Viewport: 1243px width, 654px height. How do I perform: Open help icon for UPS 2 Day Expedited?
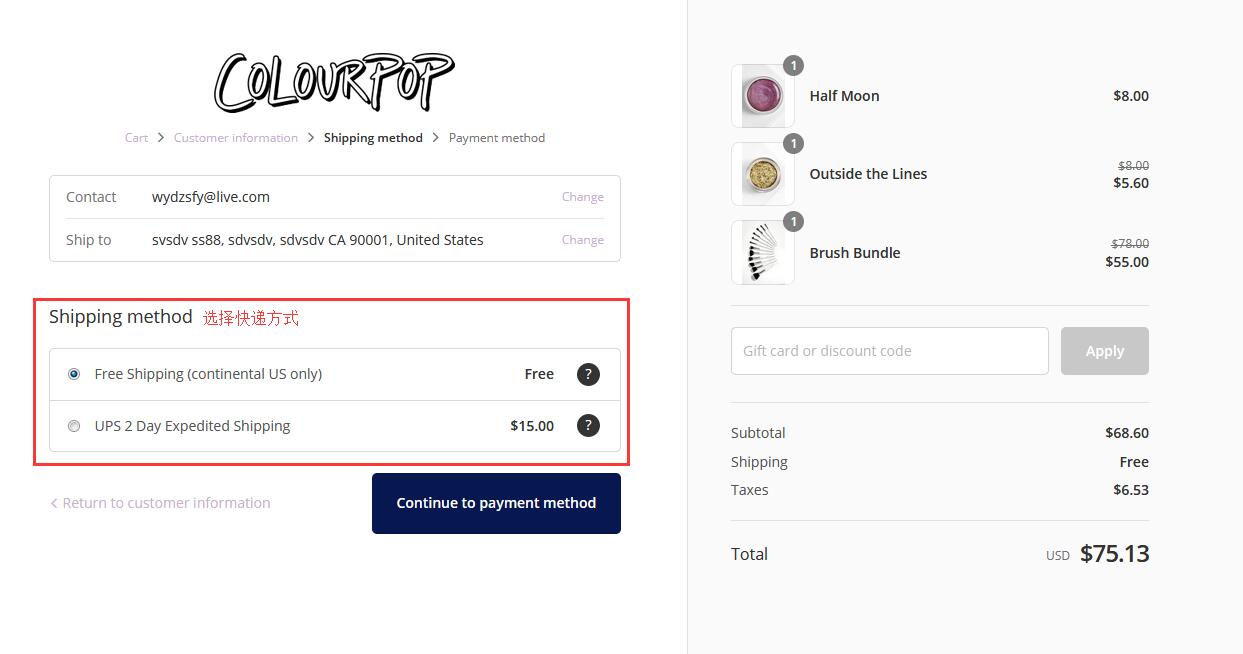click(588, 426)
